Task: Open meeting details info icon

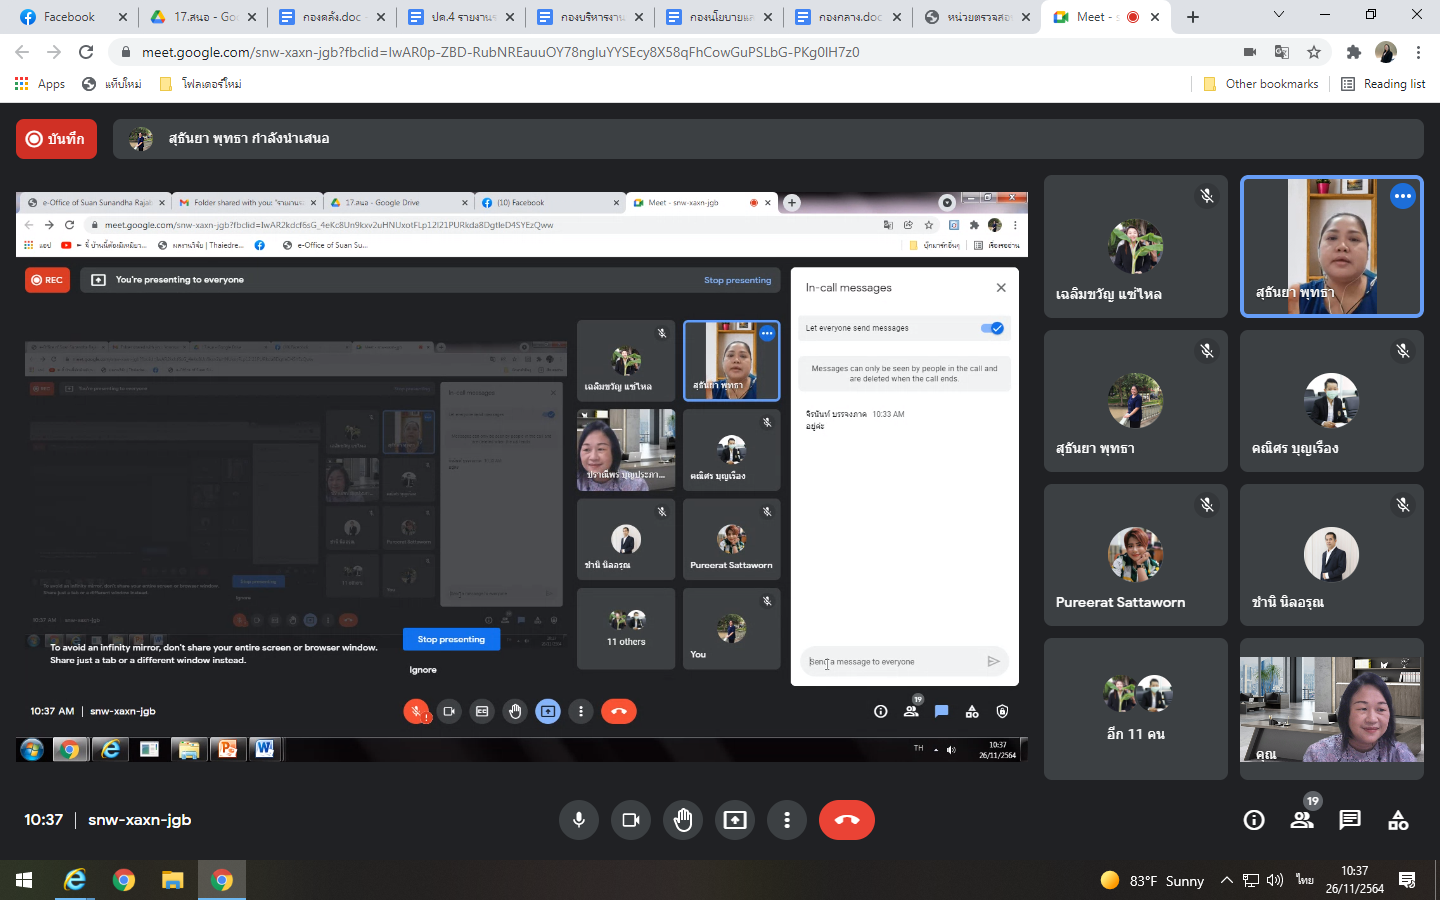Action: pos(1253,821)
